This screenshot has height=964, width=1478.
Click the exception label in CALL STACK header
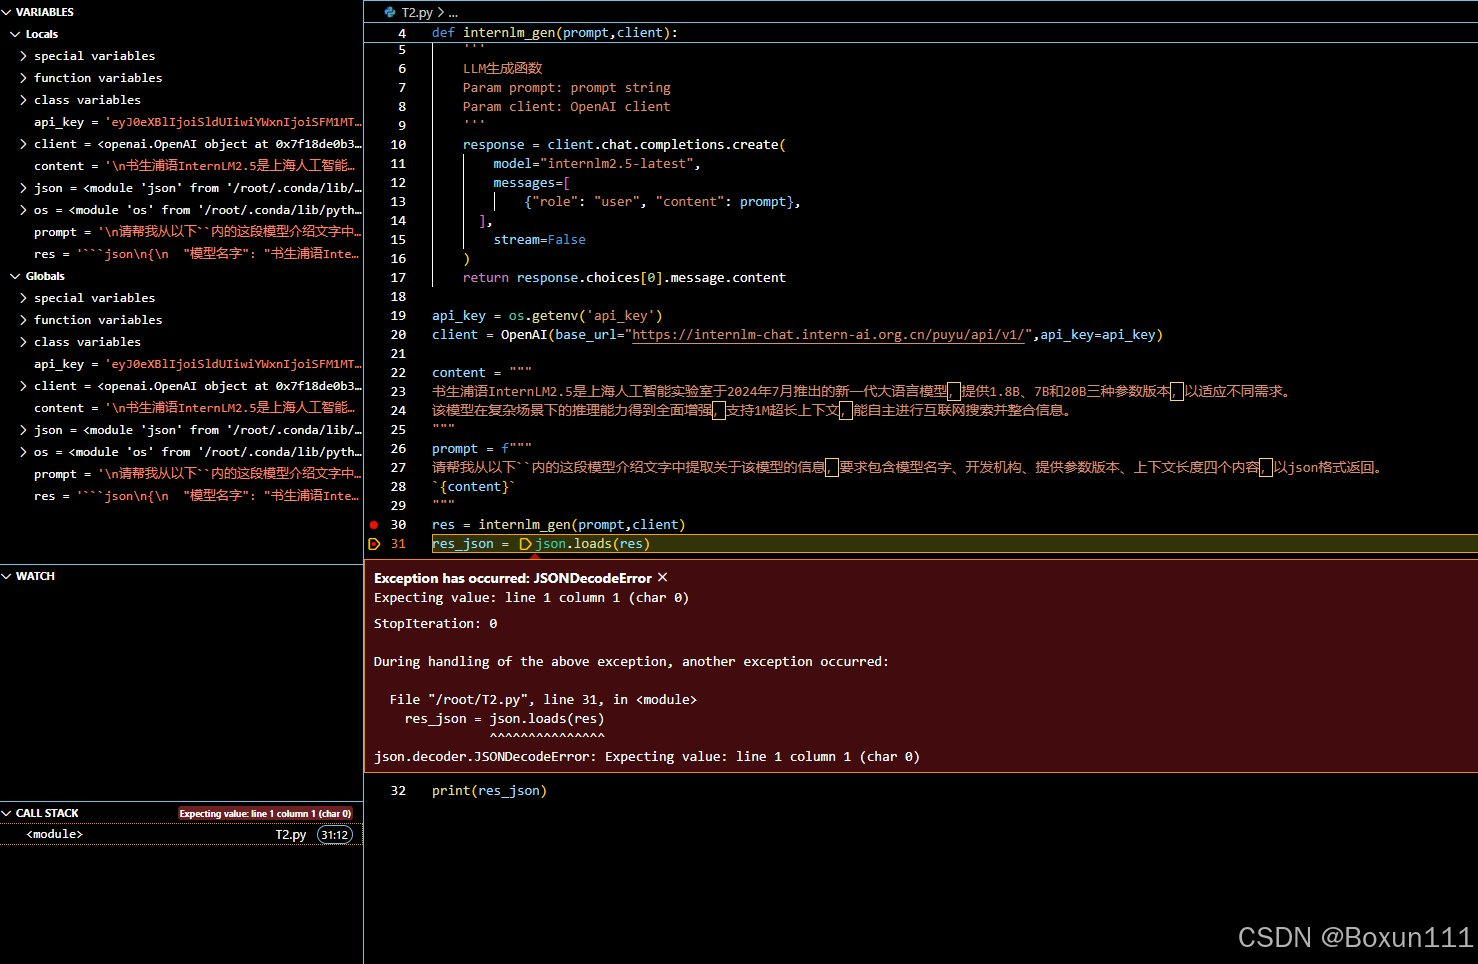tap(265, 814)
